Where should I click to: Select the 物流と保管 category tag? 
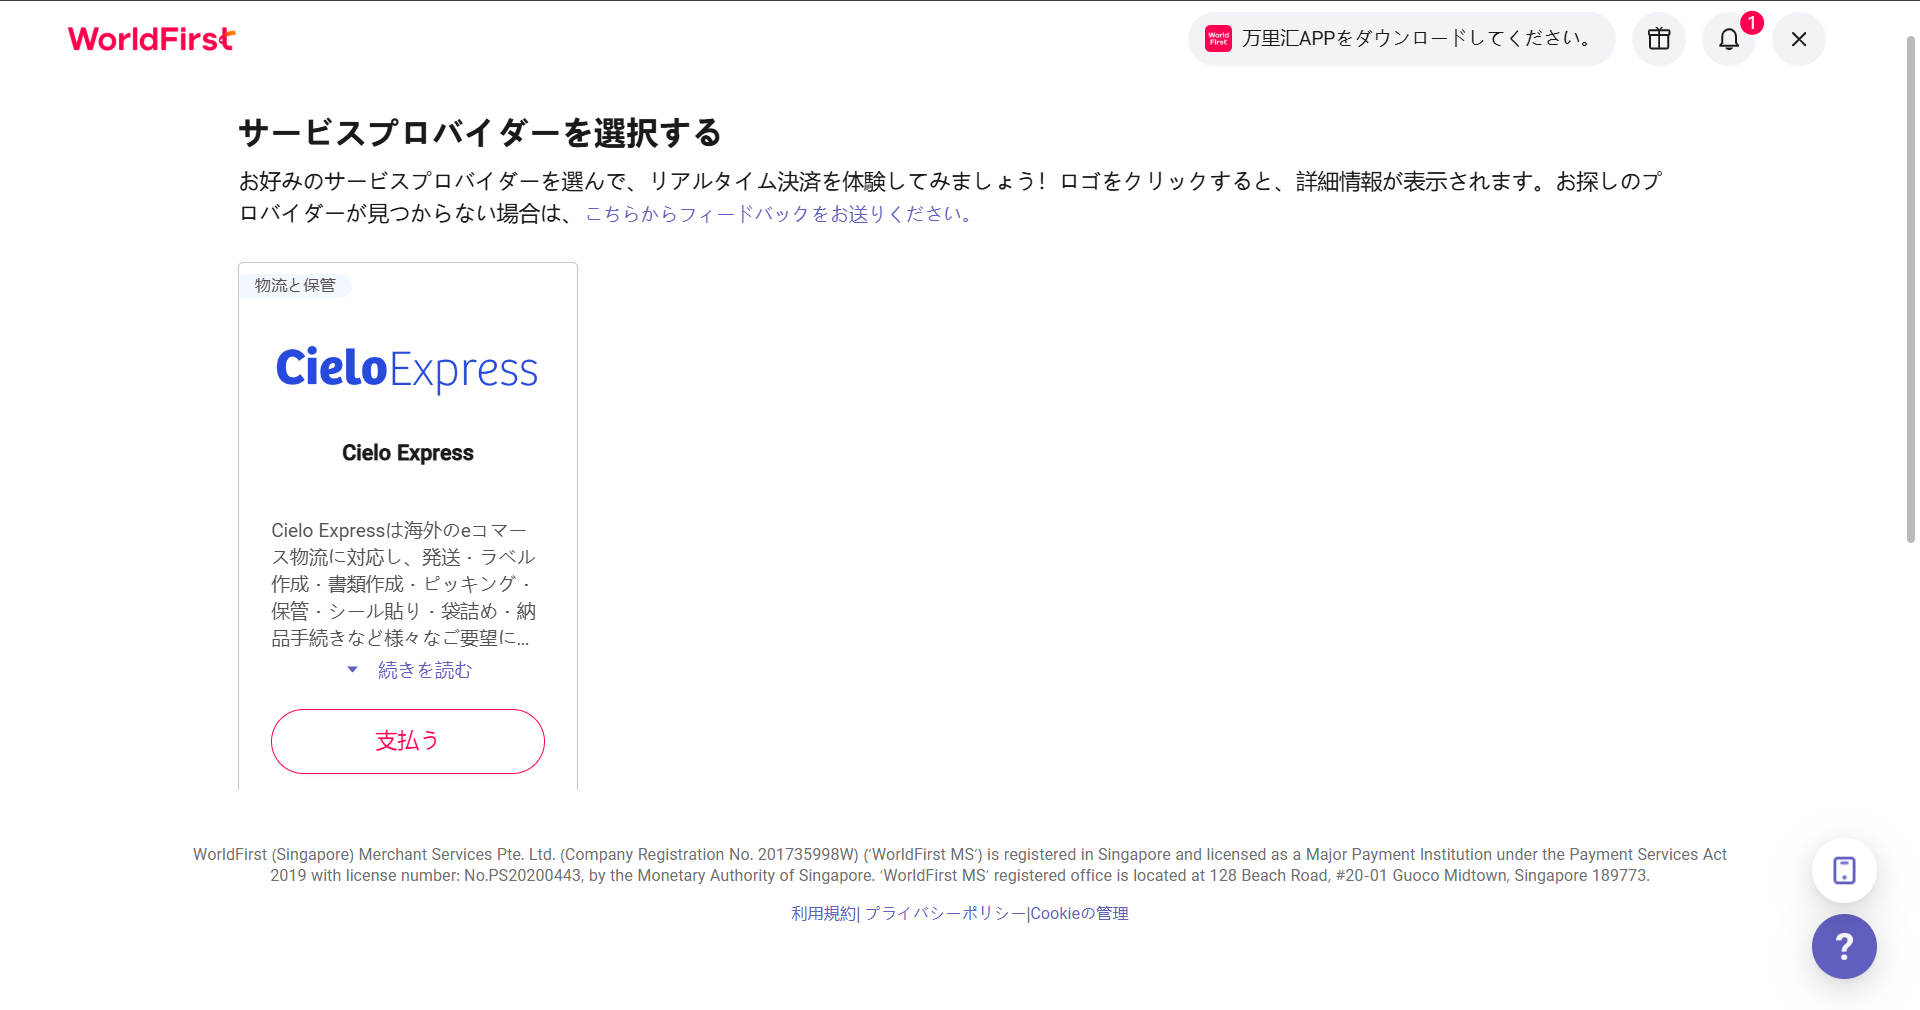click(295, 286)
